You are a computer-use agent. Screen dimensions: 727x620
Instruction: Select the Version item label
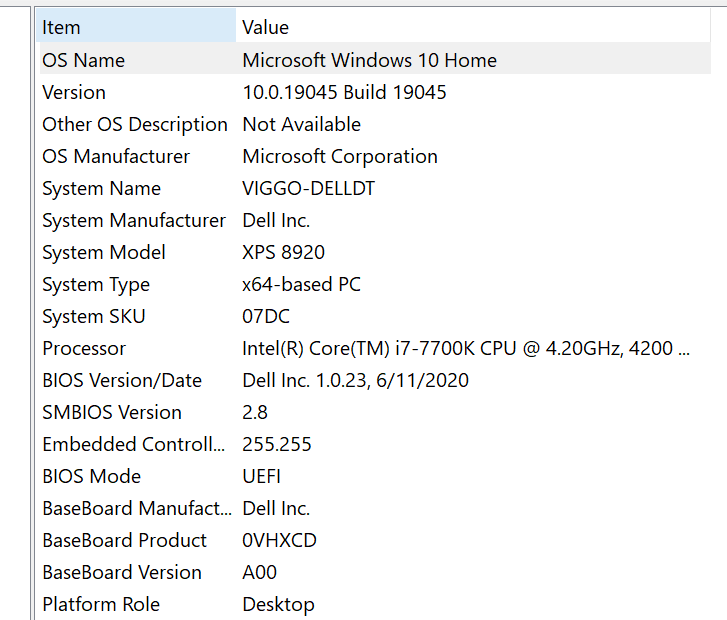click(x=74, y=92)
